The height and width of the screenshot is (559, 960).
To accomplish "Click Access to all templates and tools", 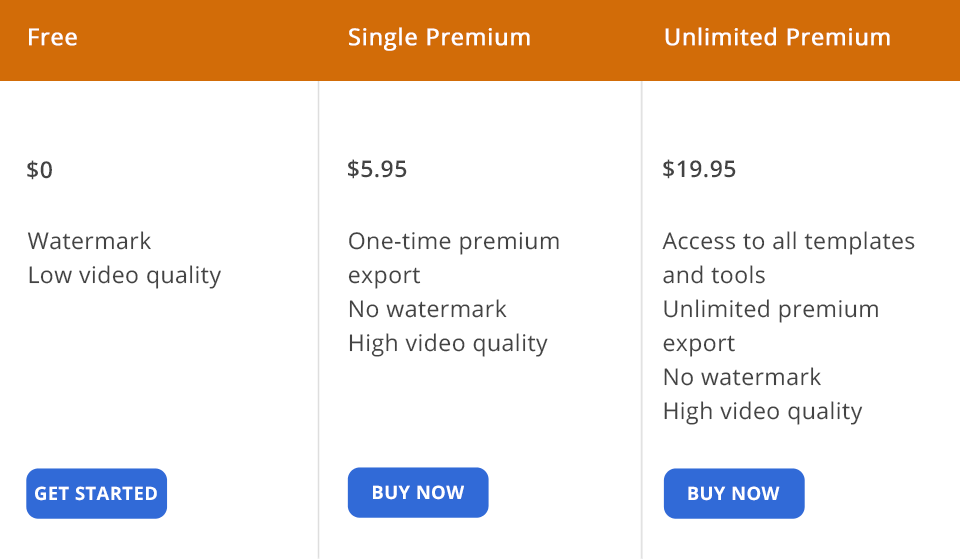I will 788,257.
